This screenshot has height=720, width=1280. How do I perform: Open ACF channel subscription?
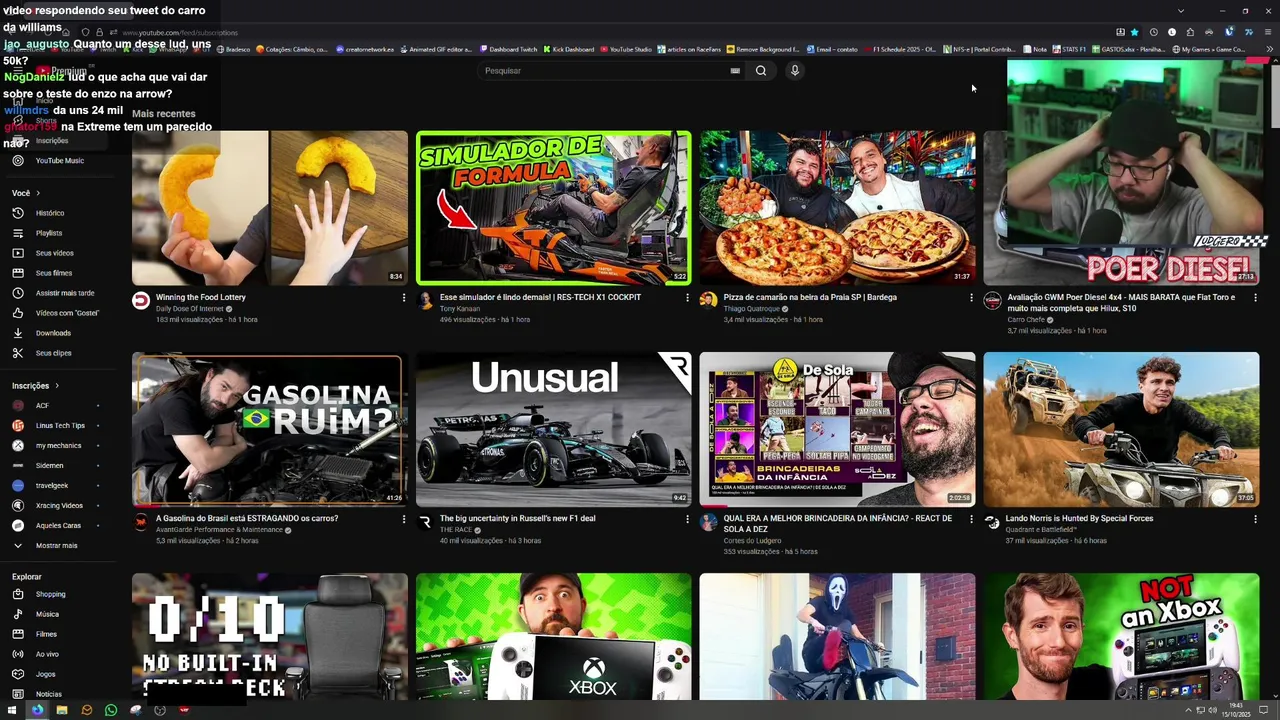coord(42,405)
